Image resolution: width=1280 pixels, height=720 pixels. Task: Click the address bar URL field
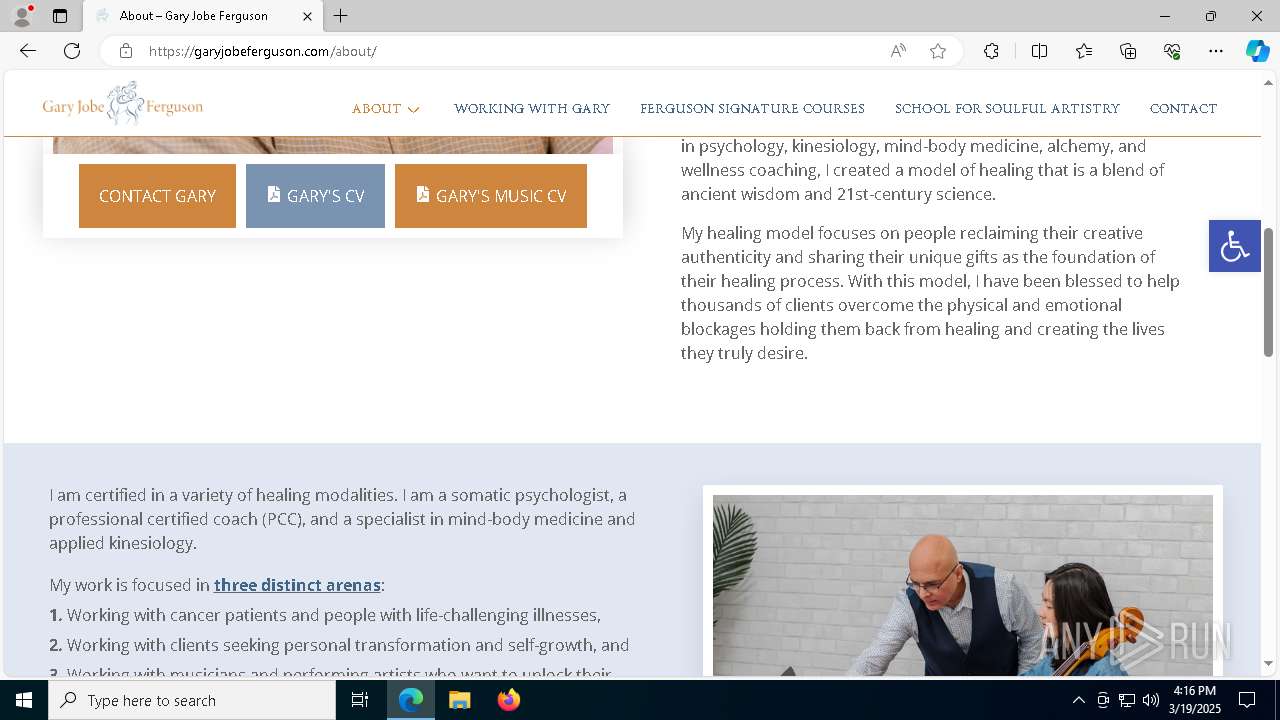pyautogui.click(x=510, y=51)
